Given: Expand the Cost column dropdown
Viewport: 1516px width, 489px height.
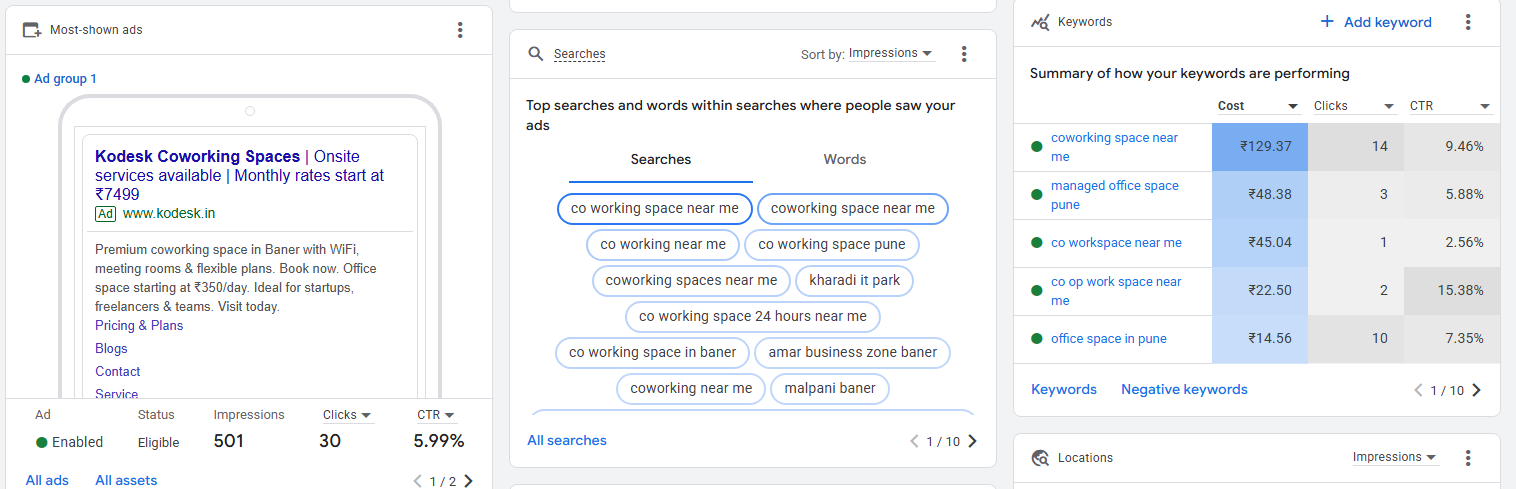Looking at the screenshot, I should (1258, 106).
